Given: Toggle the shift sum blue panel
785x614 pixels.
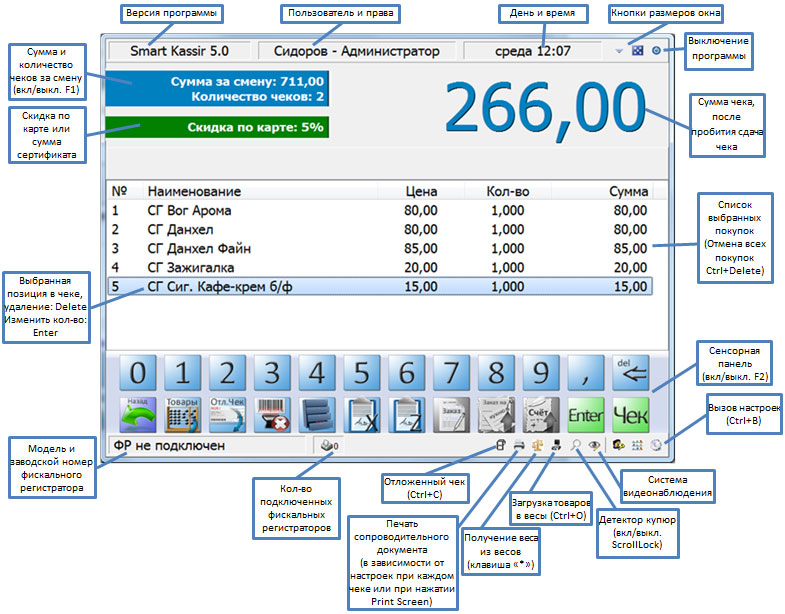Looking at the screenshot, I should click(218, 88).
